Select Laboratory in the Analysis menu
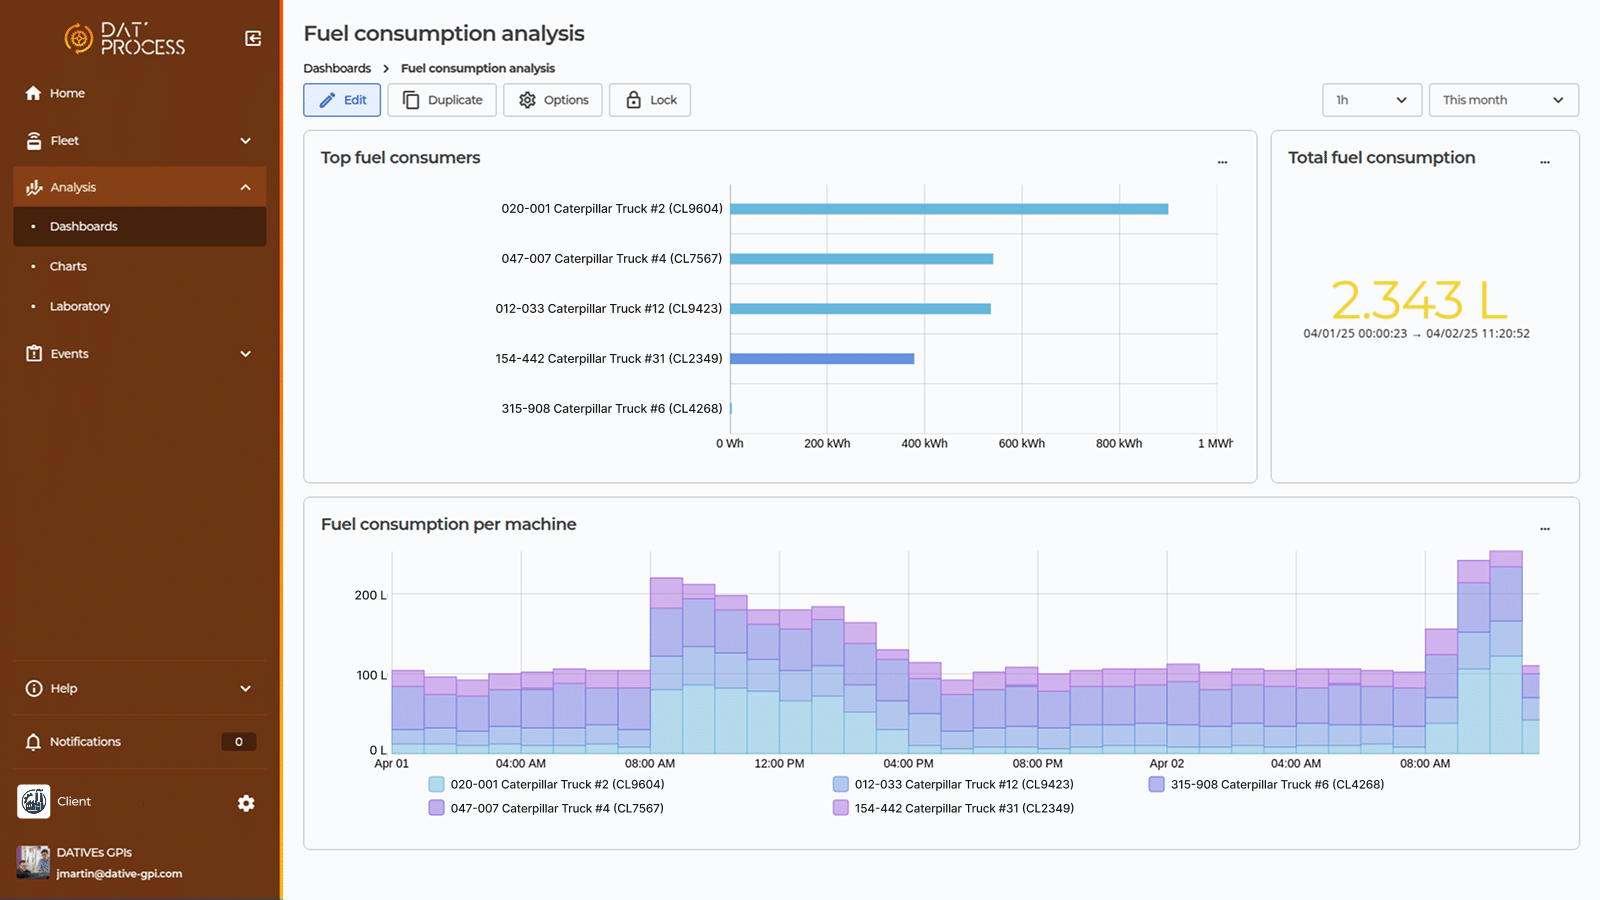 pyautogui.click(x=80, y=307)
